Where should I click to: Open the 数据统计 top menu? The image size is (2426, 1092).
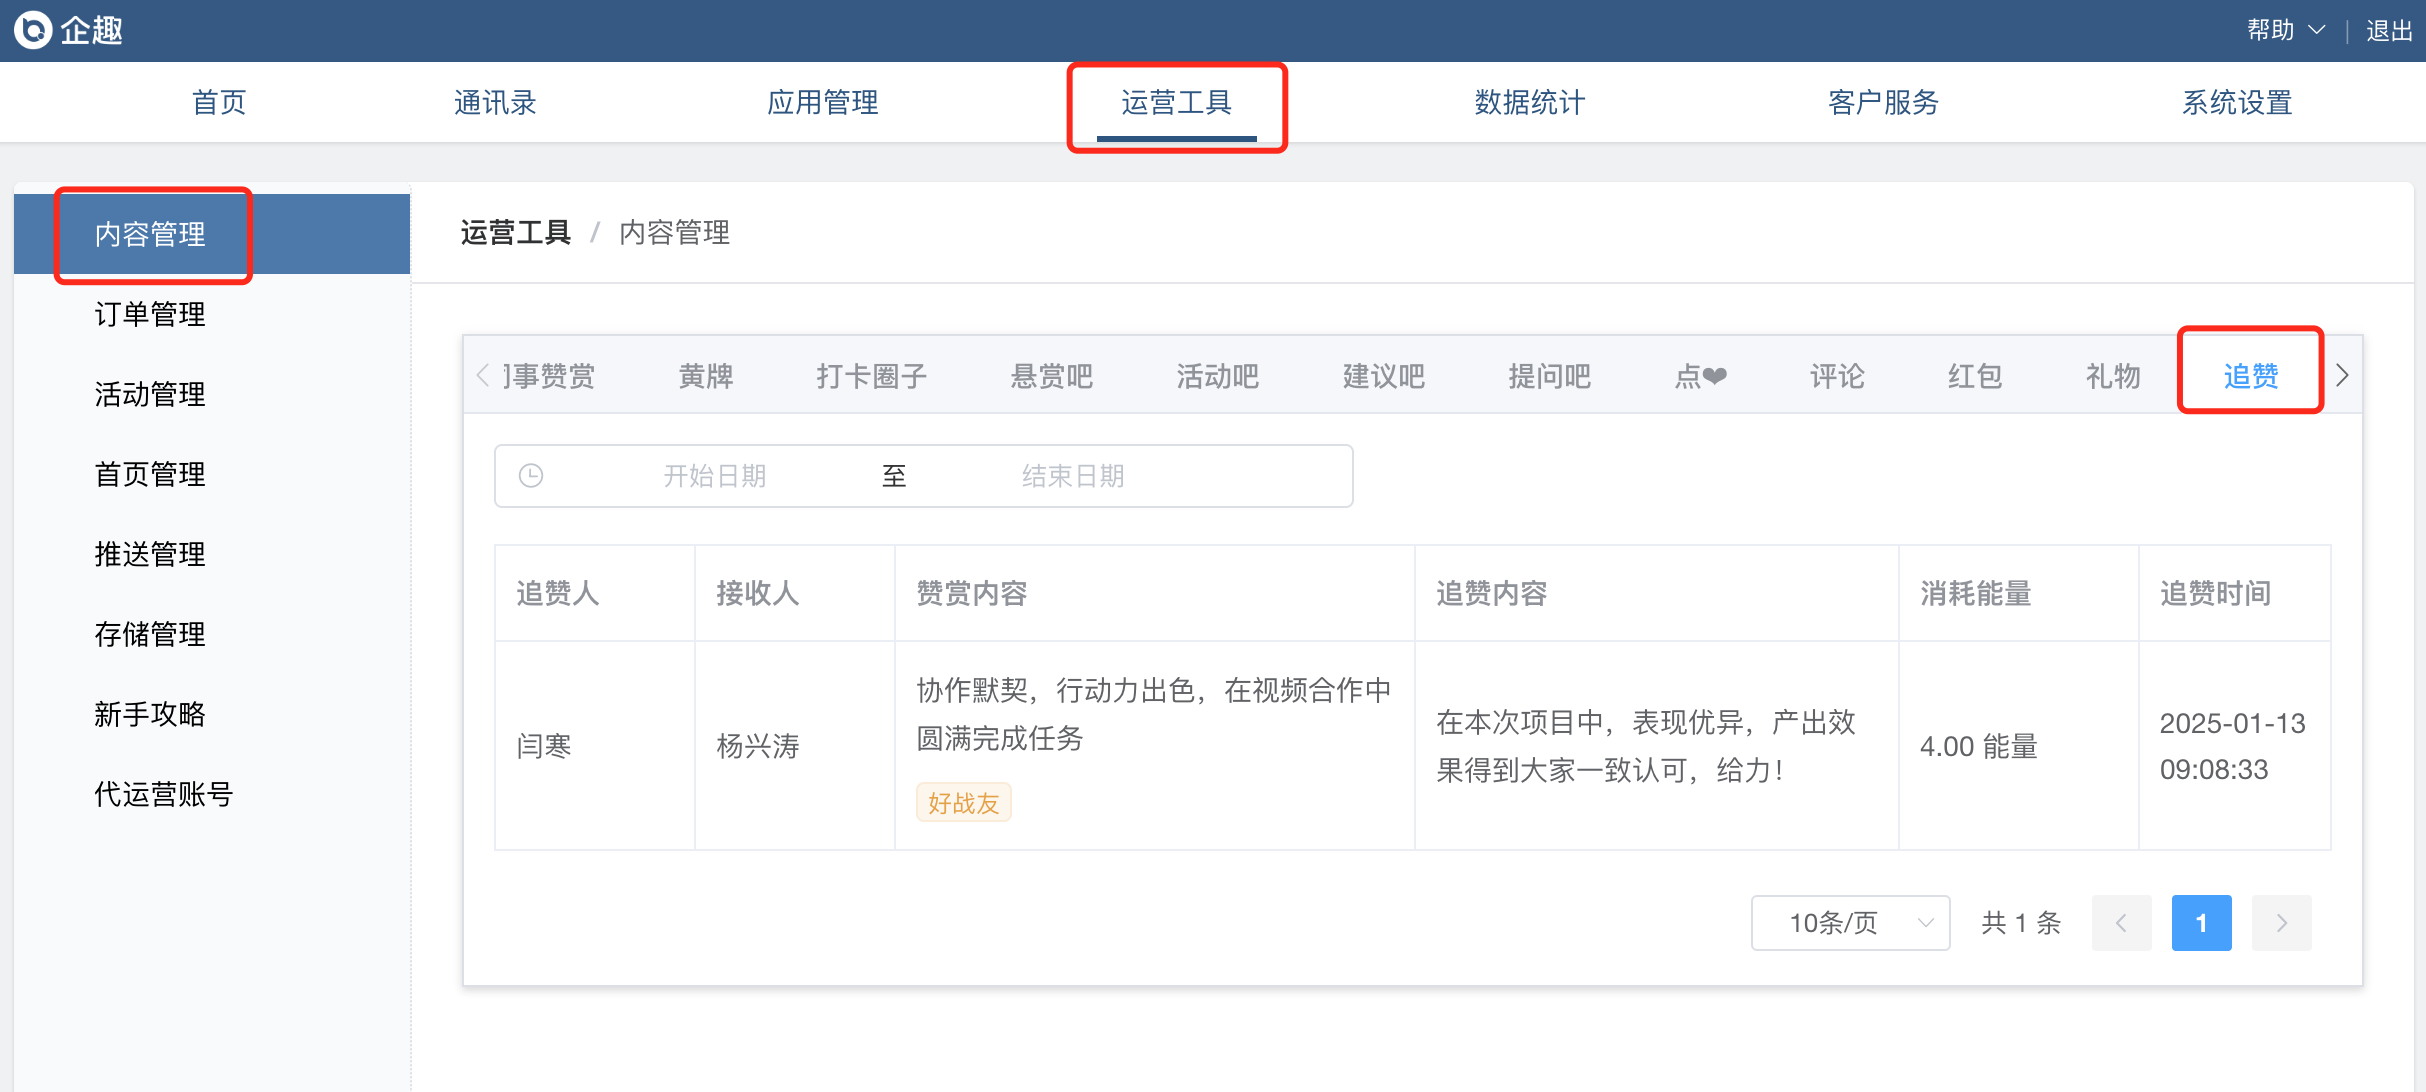tap(1529, 102)
